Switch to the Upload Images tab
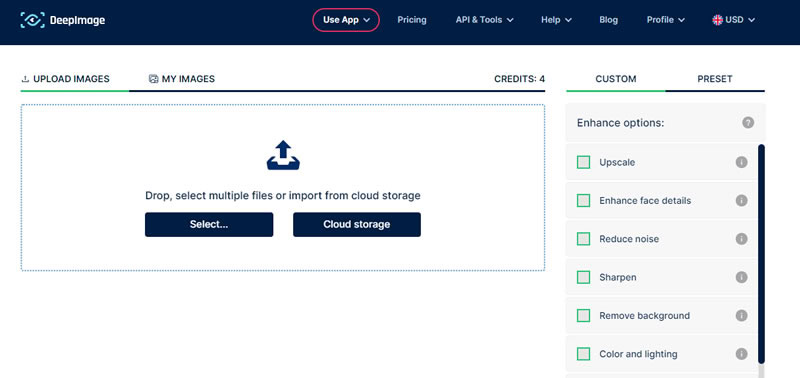Viewport: 800px width, 378px height. coord(65,79)
